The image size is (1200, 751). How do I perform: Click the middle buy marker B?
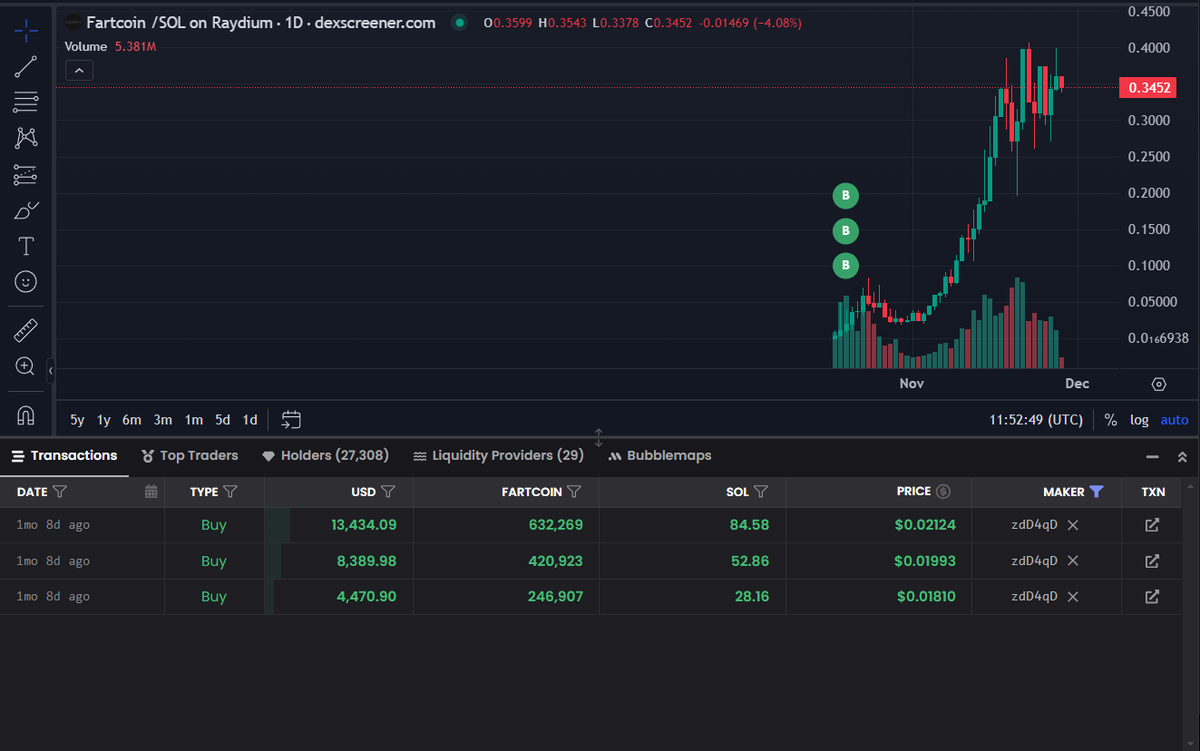[846, 231]
